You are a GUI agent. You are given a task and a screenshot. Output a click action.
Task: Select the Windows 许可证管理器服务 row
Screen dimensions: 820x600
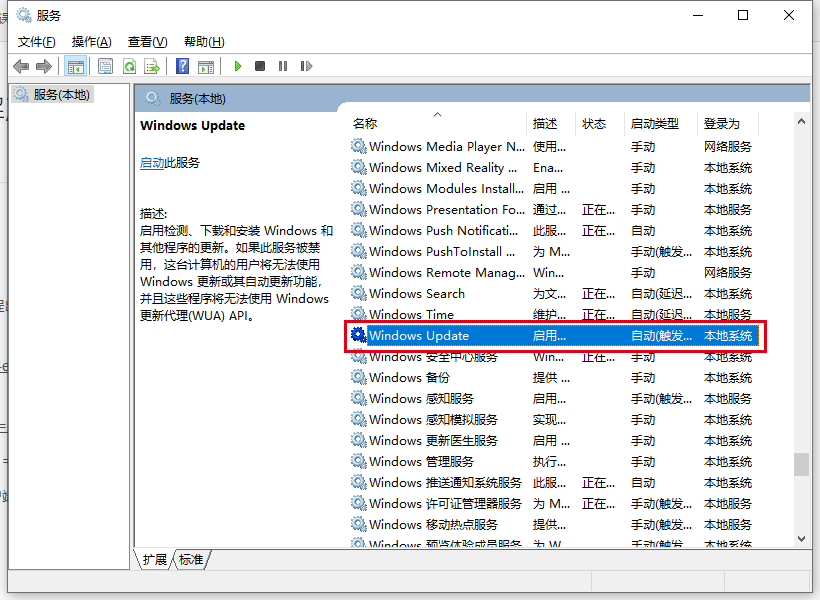(x=554, y=503)
